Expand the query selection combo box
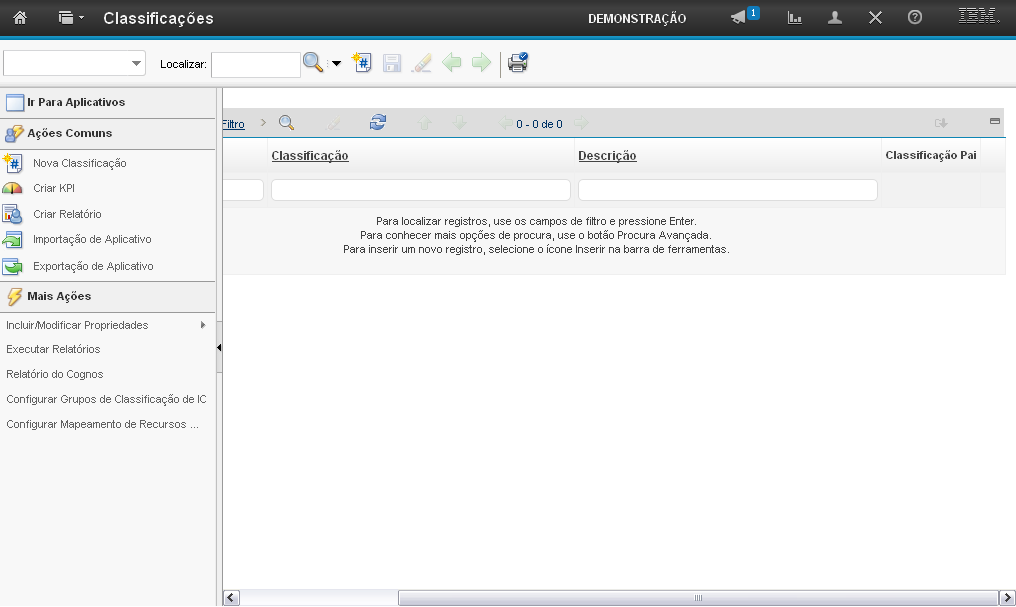Viewport: 1016px width, 607px height. 136,64
